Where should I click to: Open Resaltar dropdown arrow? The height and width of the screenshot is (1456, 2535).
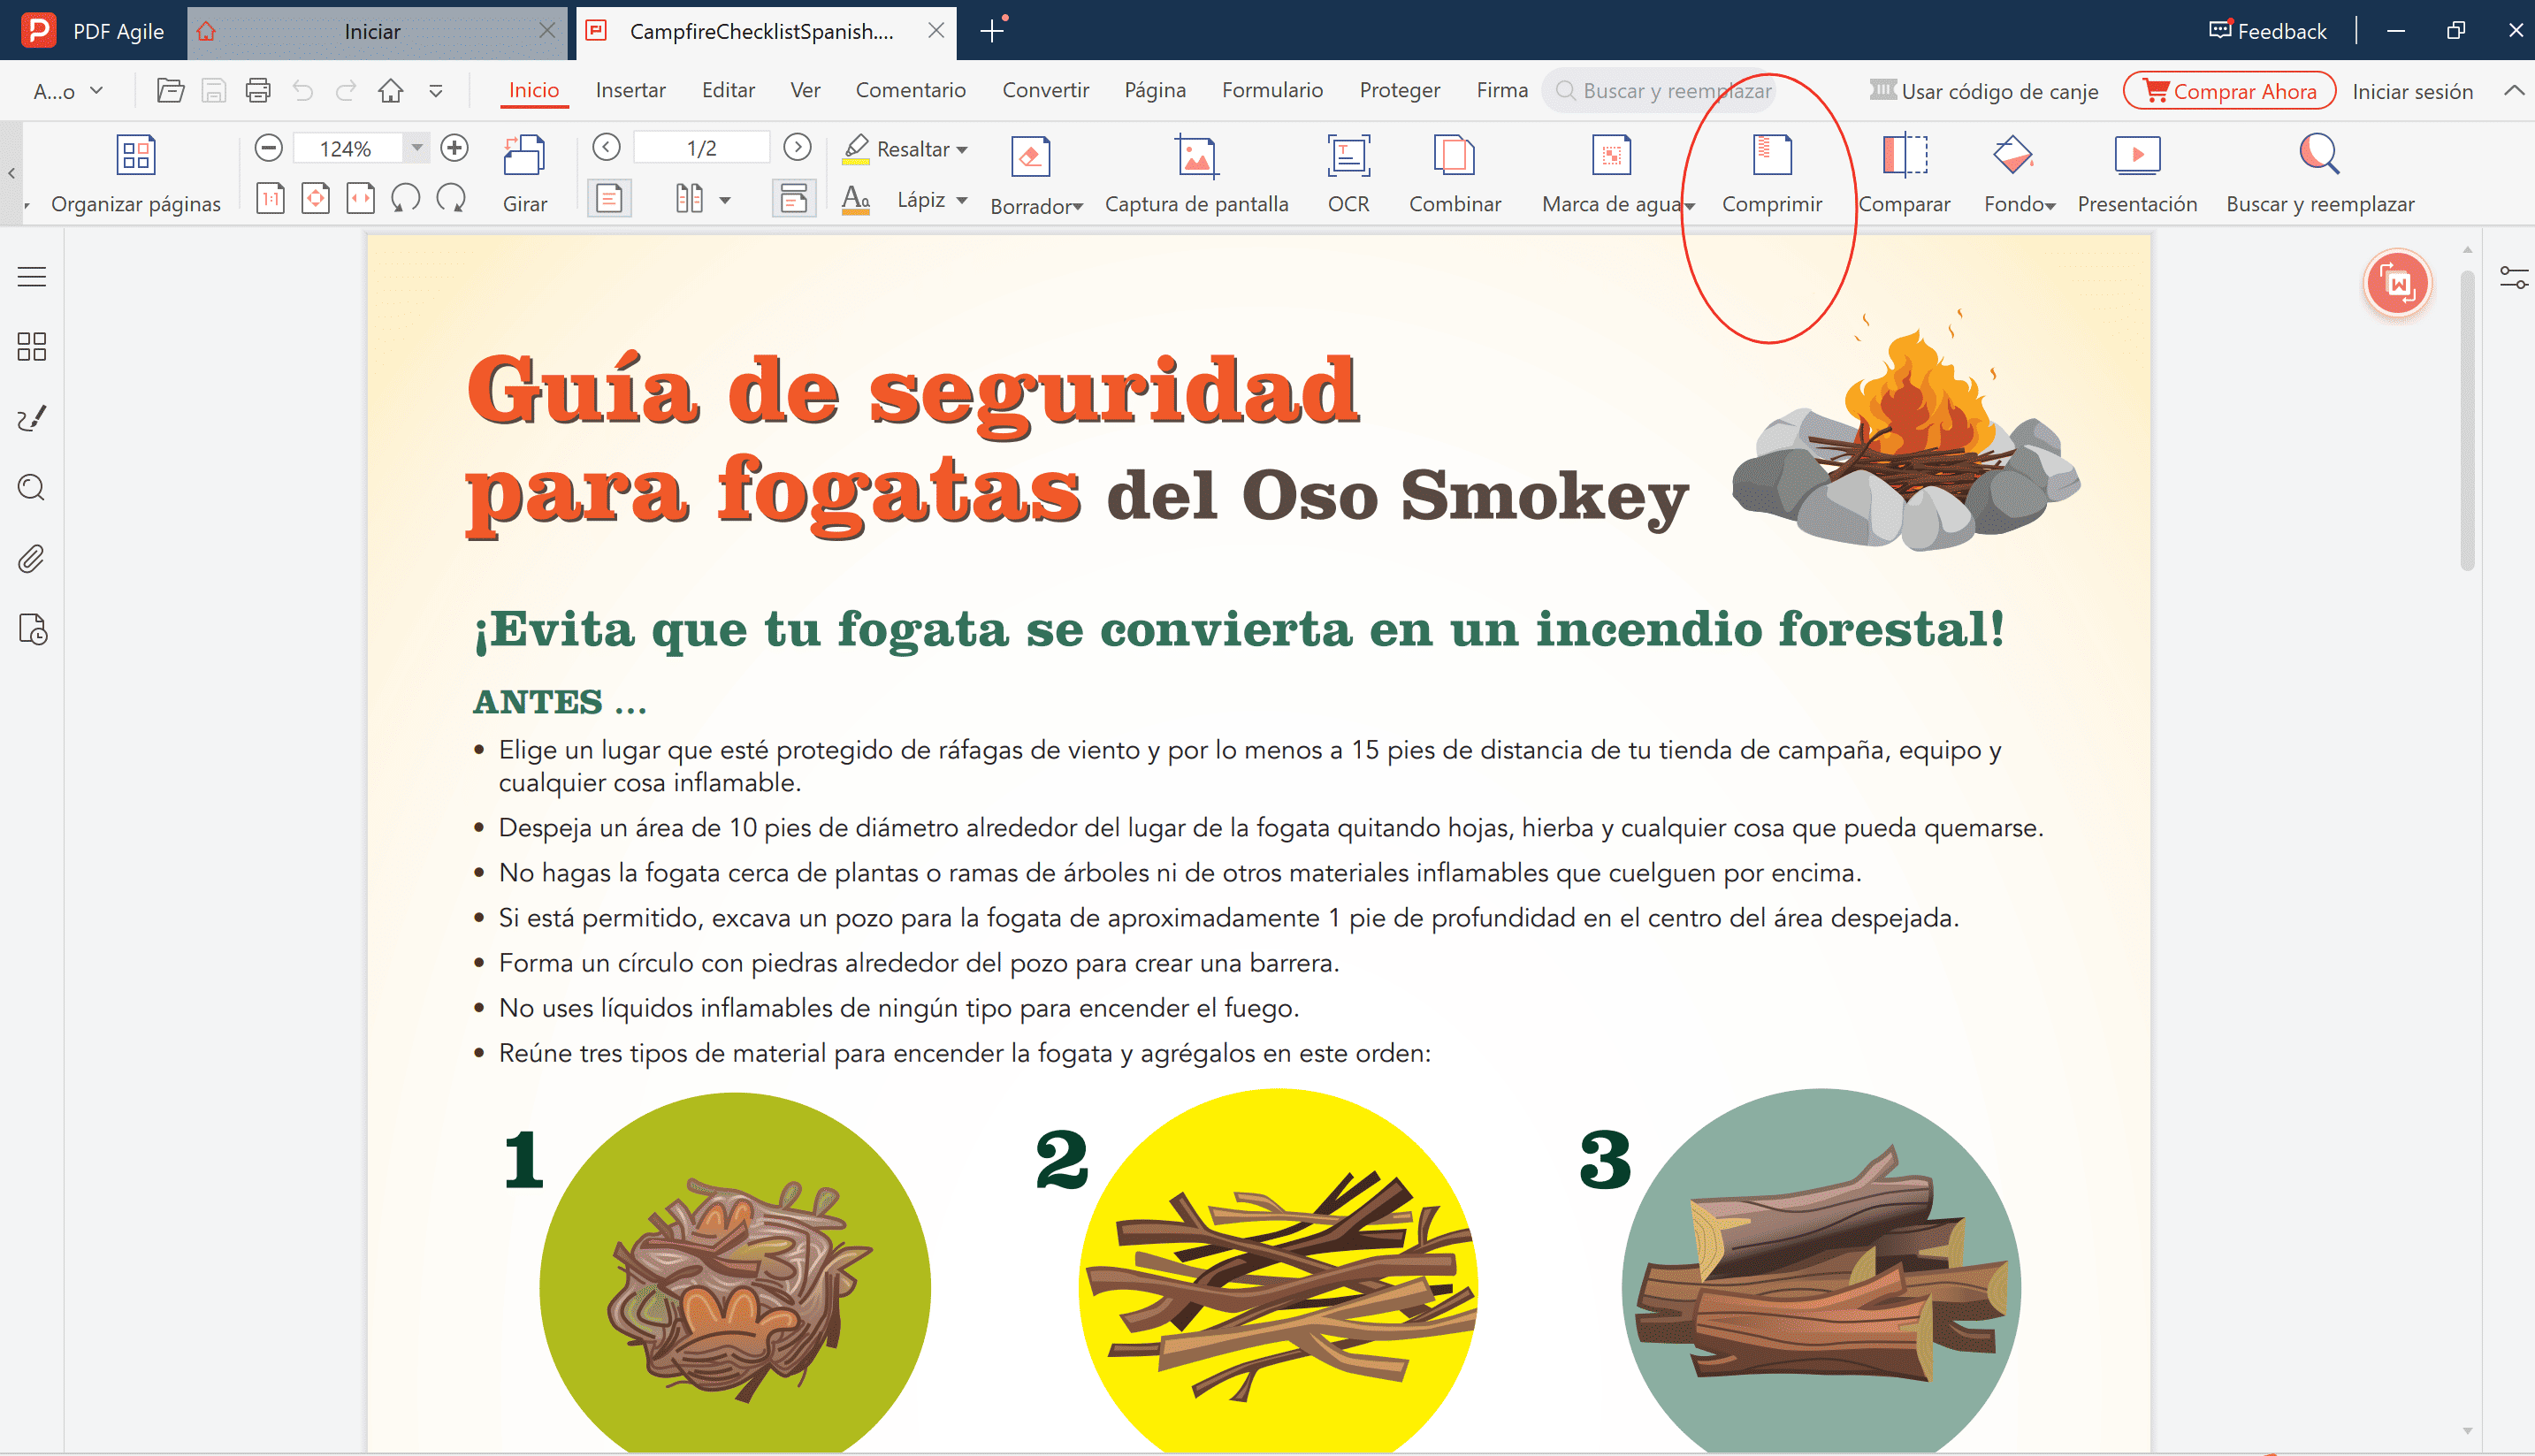click(x=962, y=149)
